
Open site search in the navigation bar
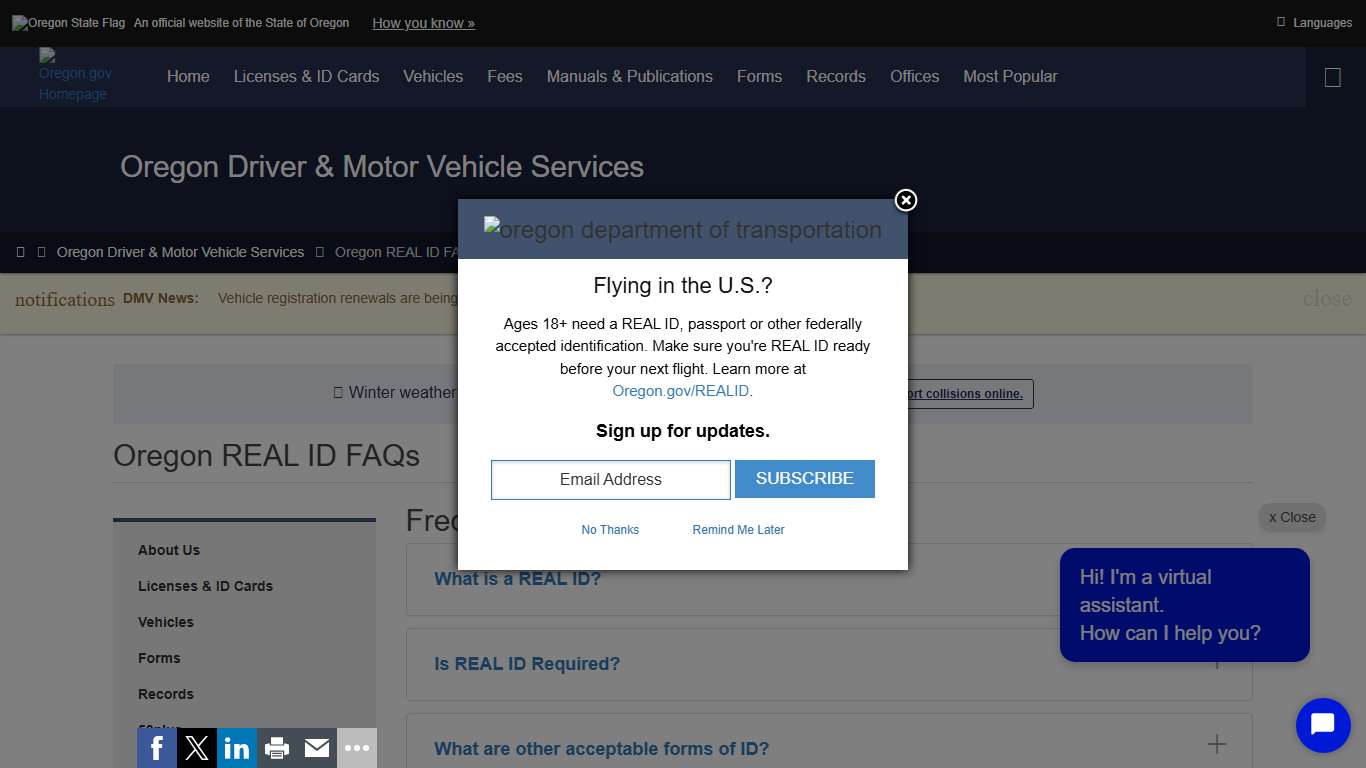(x=1332, y=77)
